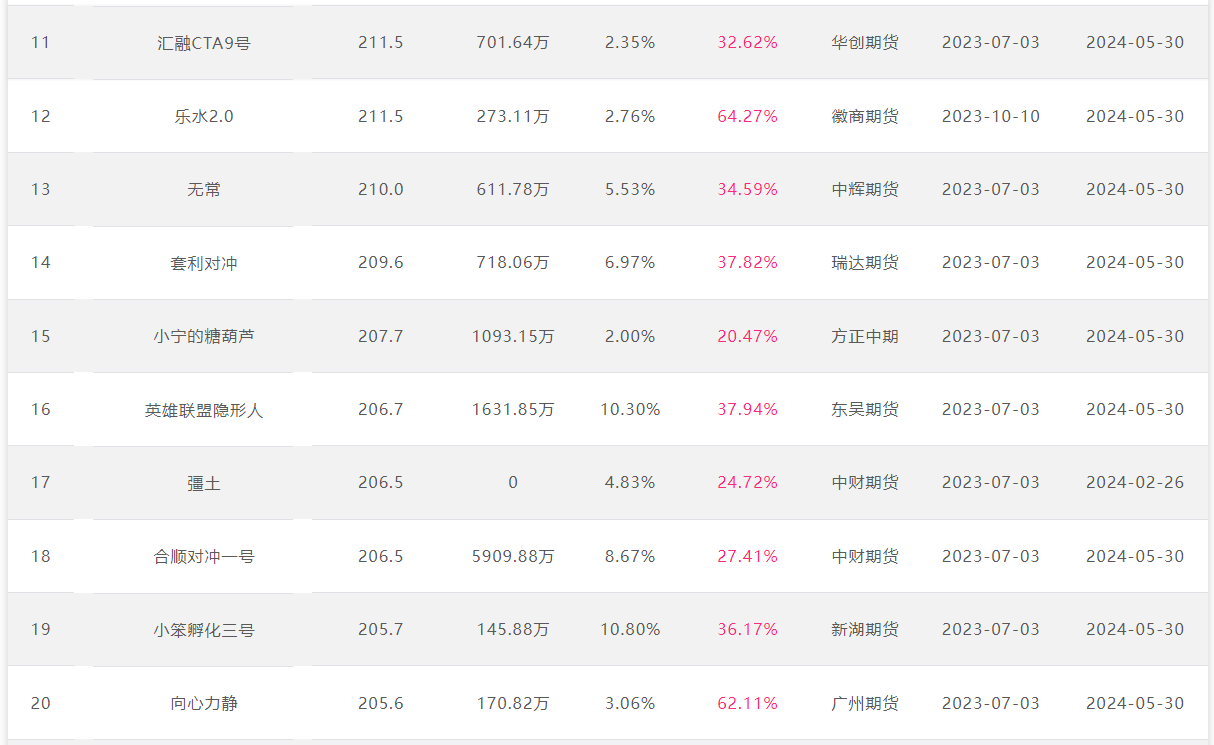
Task: Select the 疆土 account name
Action: click(204, 482)
